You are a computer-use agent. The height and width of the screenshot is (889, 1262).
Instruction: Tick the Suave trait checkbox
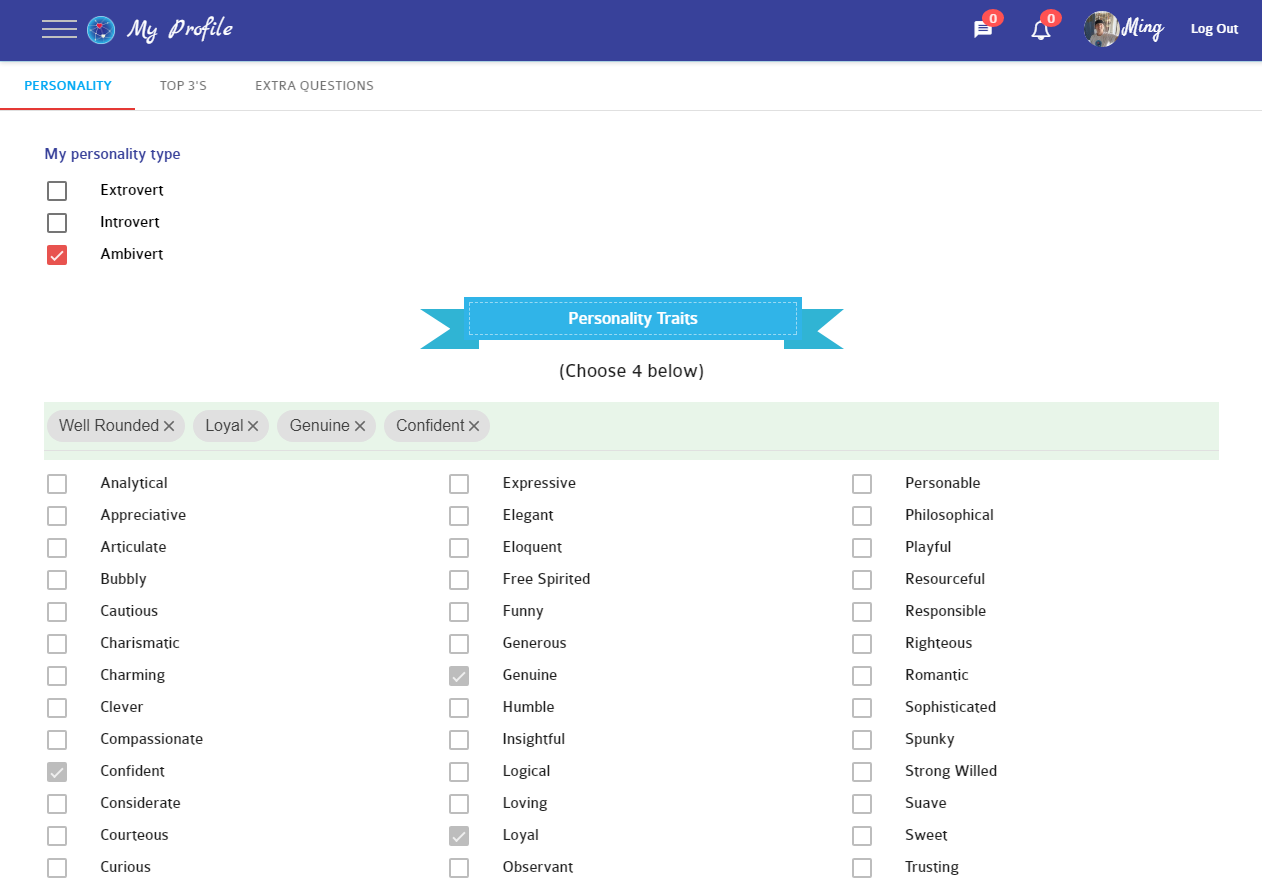(862, 804)
